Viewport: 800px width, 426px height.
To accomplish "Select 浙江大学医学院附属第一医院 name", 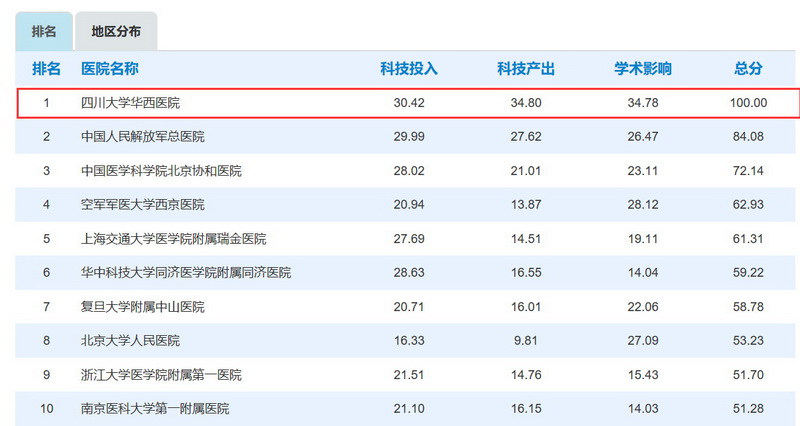I will click(161, 375).
